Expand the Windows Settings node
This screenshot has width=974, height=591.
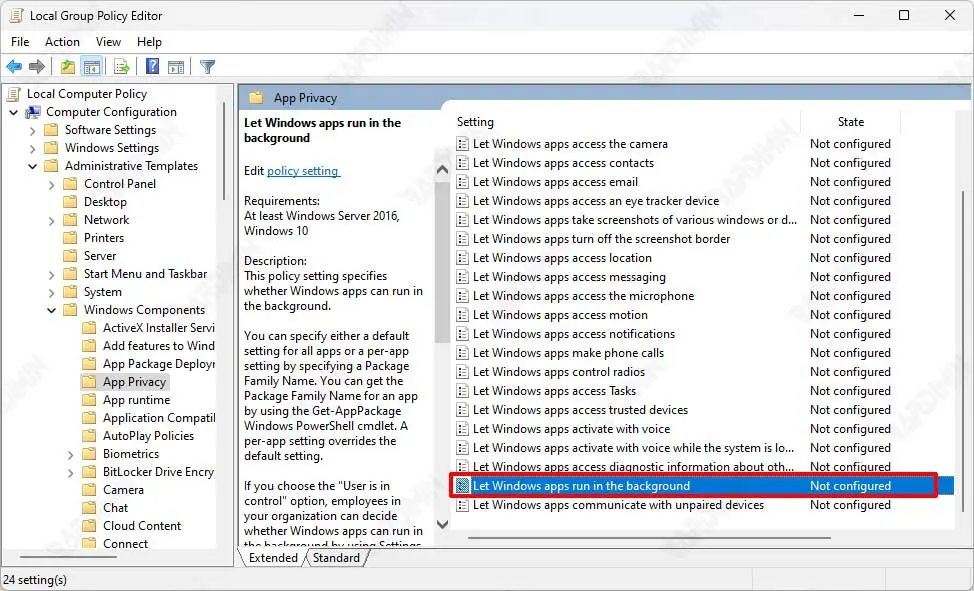(x=32, y=149)
